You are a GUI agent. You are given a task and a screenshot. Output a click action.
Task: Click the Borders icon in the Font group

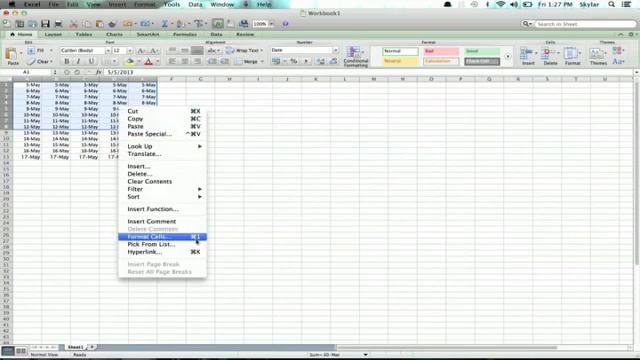(108, 62)
